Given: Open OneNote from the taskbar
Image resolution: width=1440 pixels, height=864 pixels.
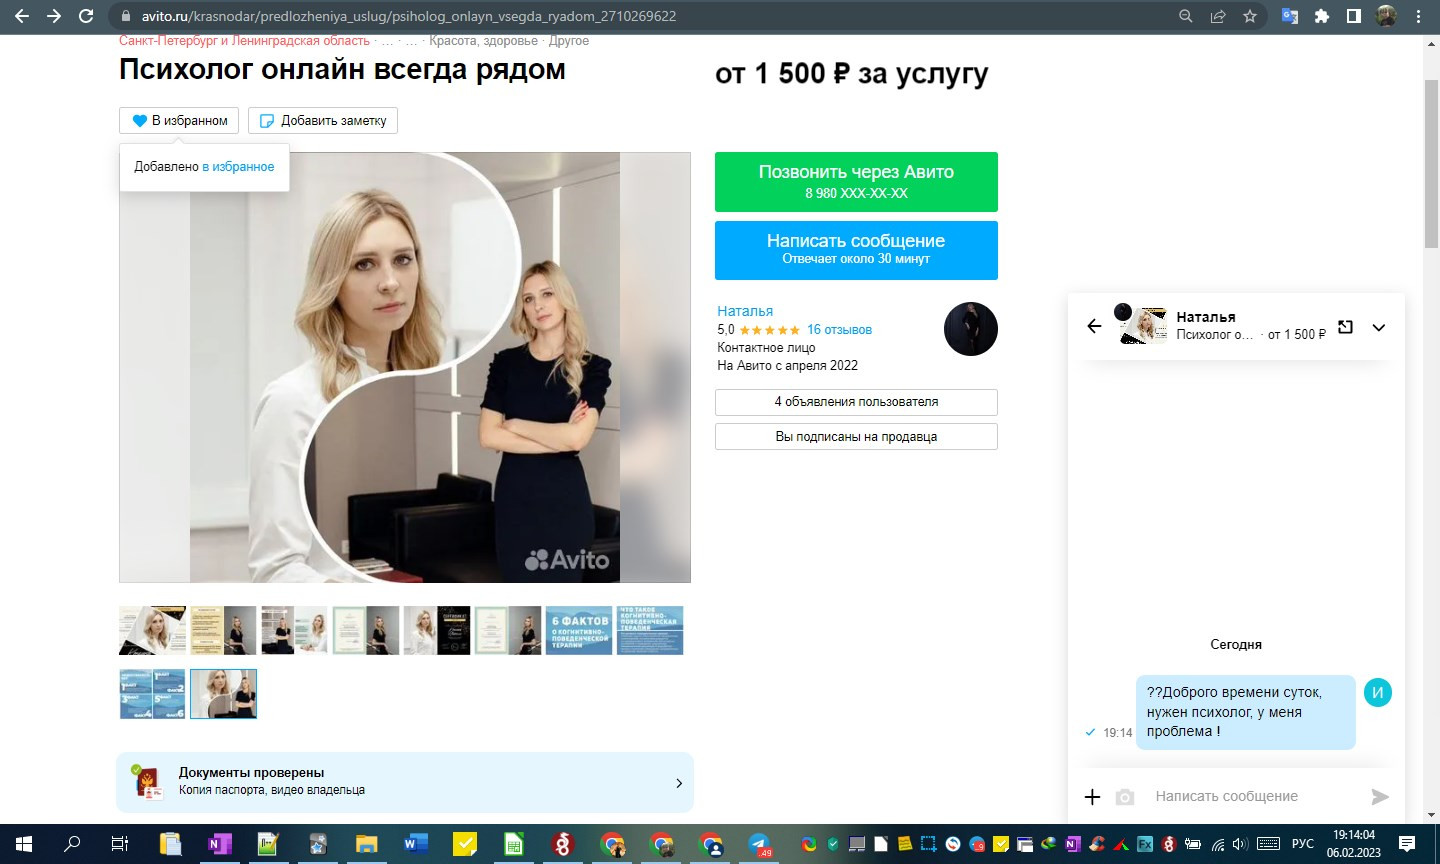Looking at the screenshot, I should (219, 844).
